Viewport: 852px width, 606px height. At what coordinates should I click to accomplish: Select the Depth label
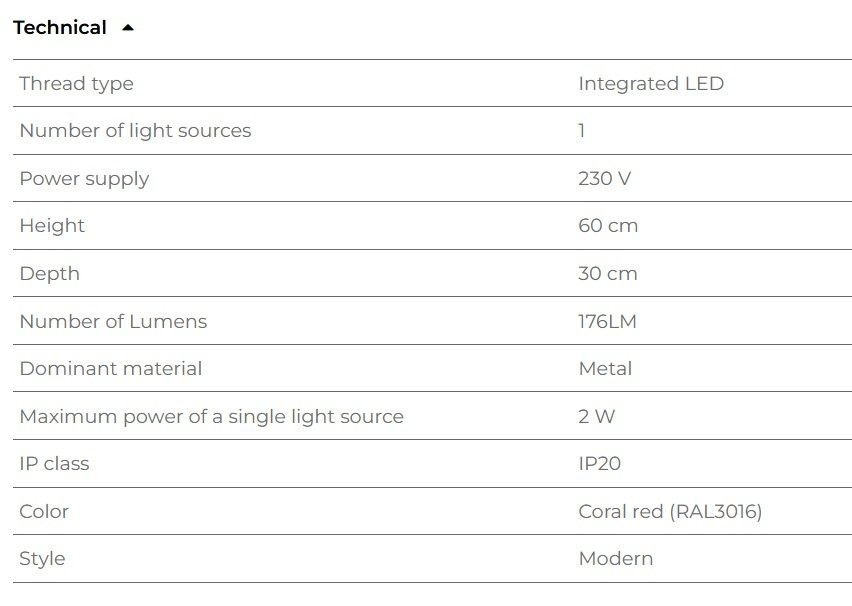pyautogui.click(x=49, y=273)
